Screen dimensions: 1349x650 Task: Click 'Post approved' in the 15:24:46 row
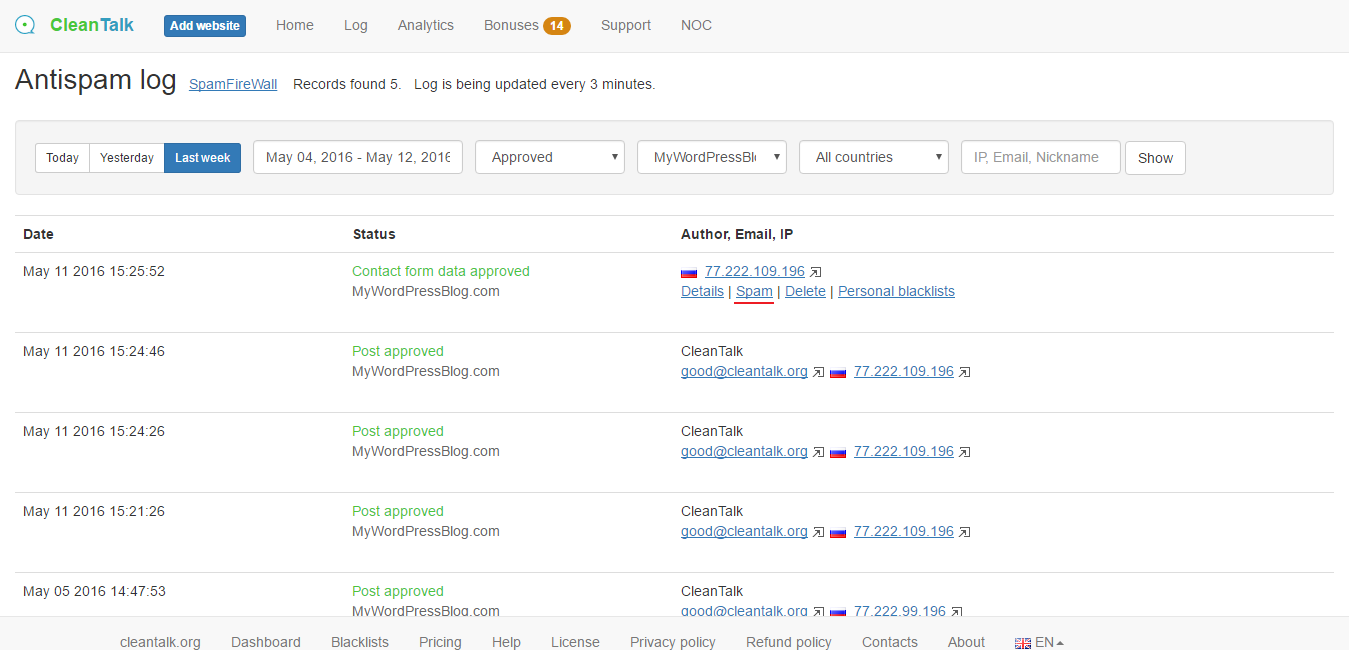click(x=398, y=351)
